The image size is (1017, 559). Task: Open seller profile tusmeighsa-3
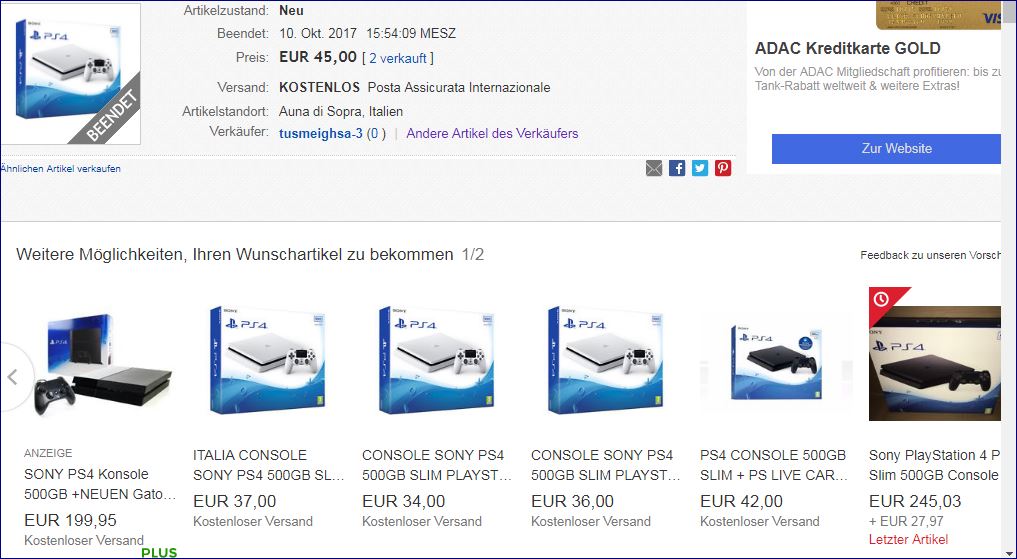click(x=321, y=133)
